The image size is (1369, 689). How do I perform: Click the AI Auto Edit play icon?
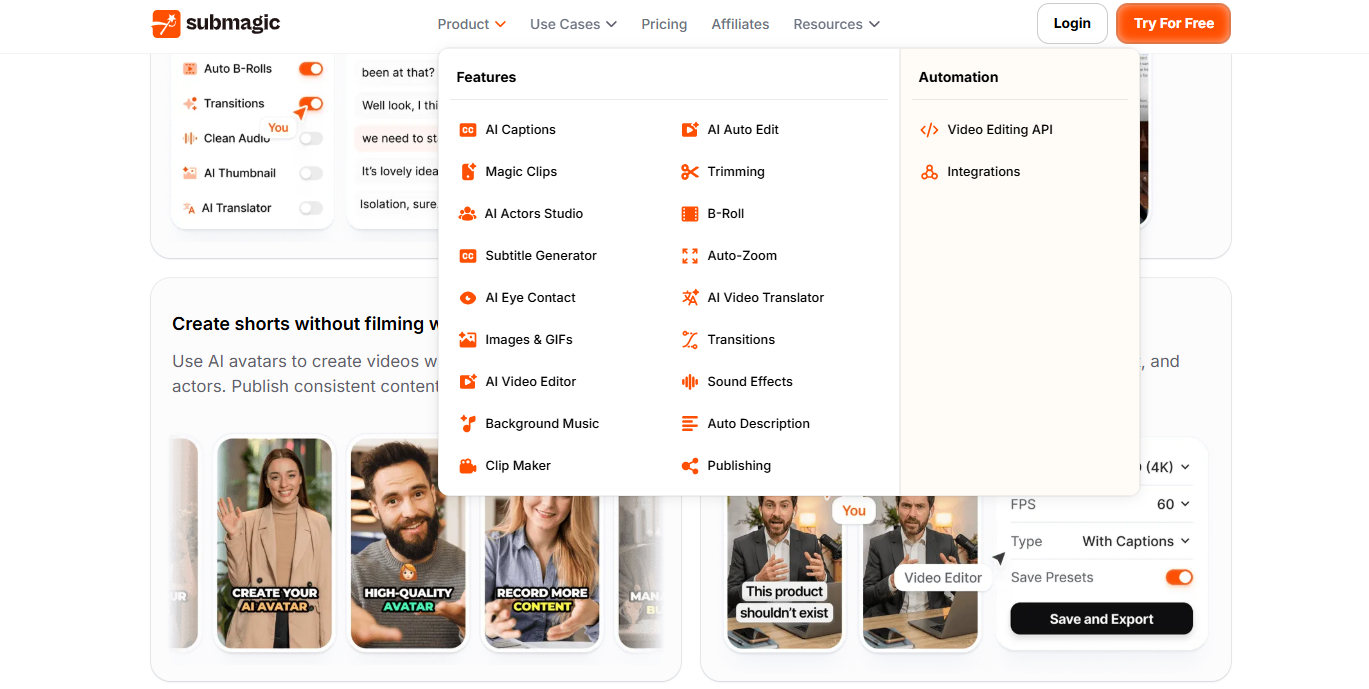[690, 130]
